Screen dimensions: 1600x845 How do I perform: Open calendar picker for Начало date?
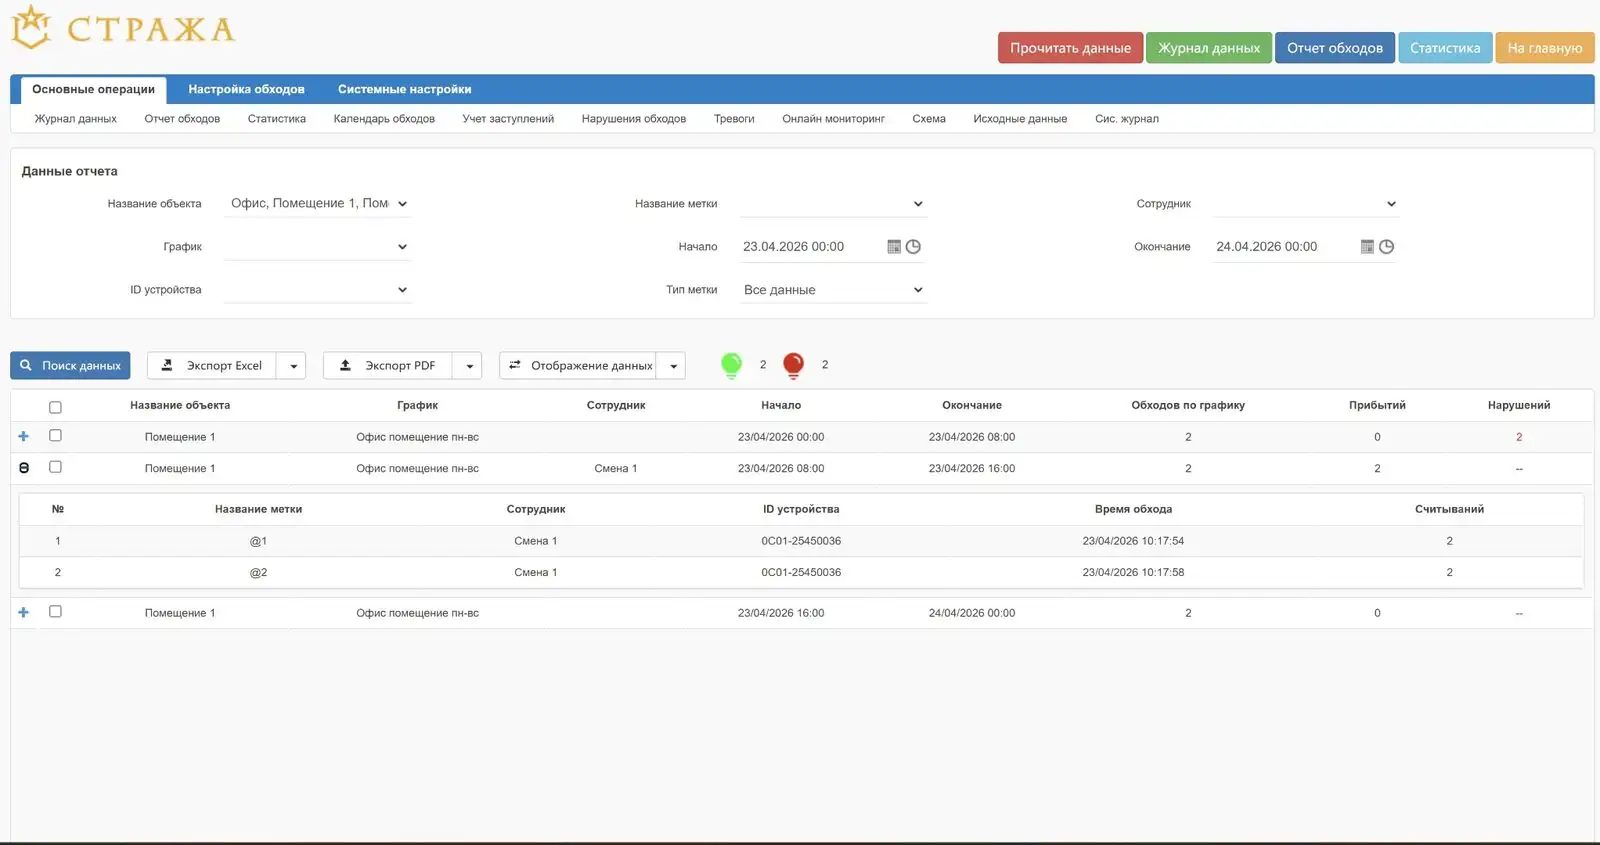click(894, 247)
